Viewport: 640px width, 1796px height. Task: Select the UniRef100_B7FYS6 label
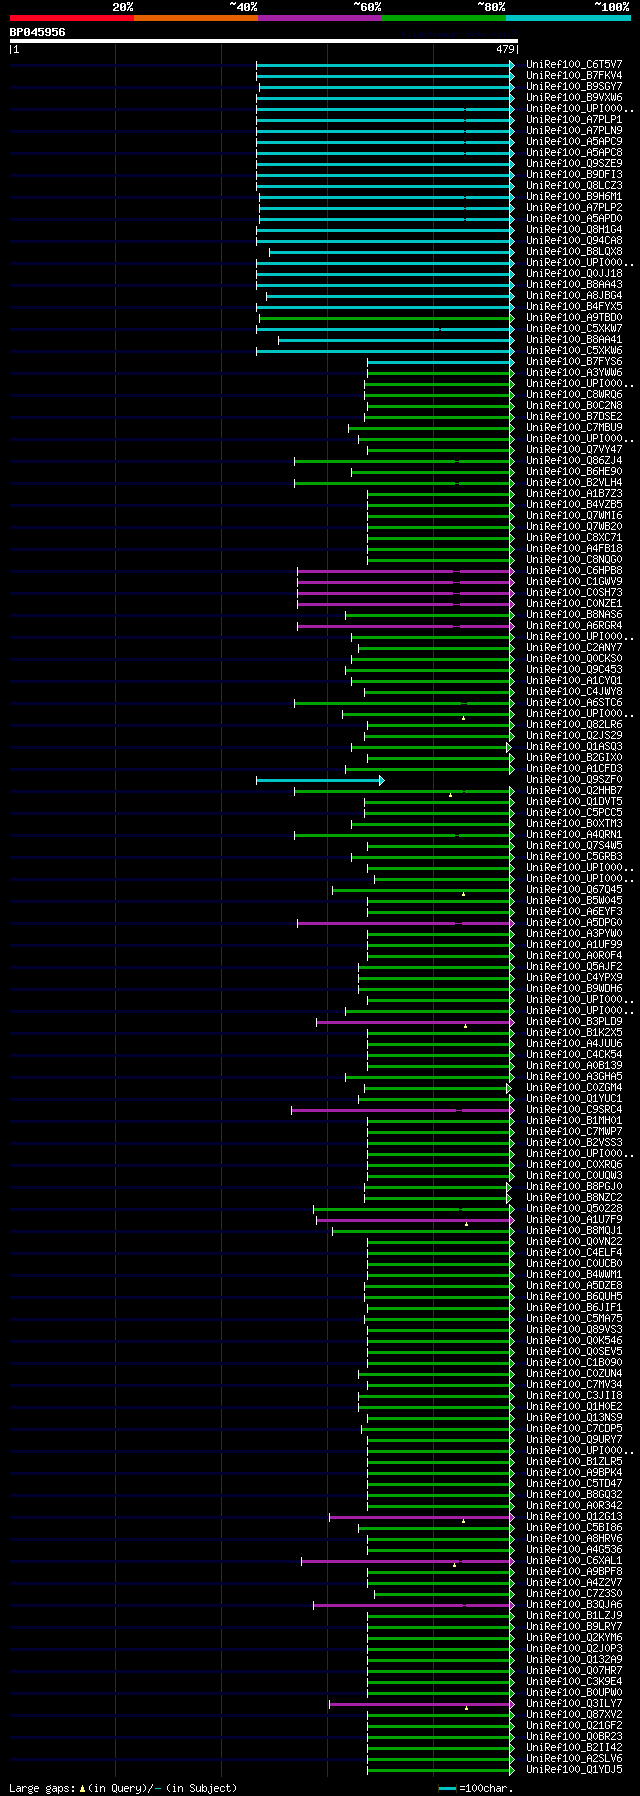[574, 362]
